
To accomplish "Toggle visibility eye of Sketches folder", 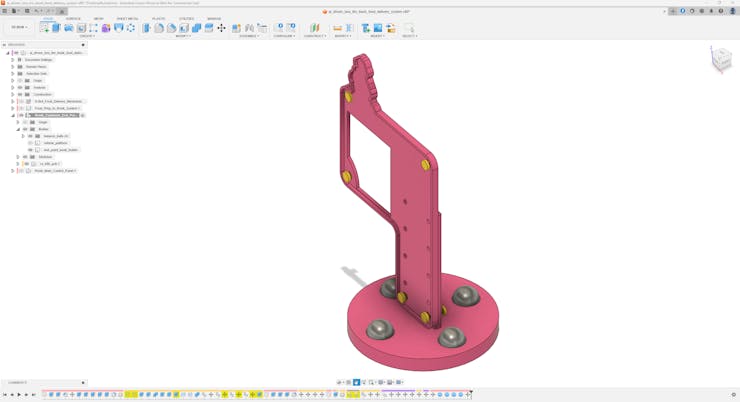I will [x=25, y=157].
